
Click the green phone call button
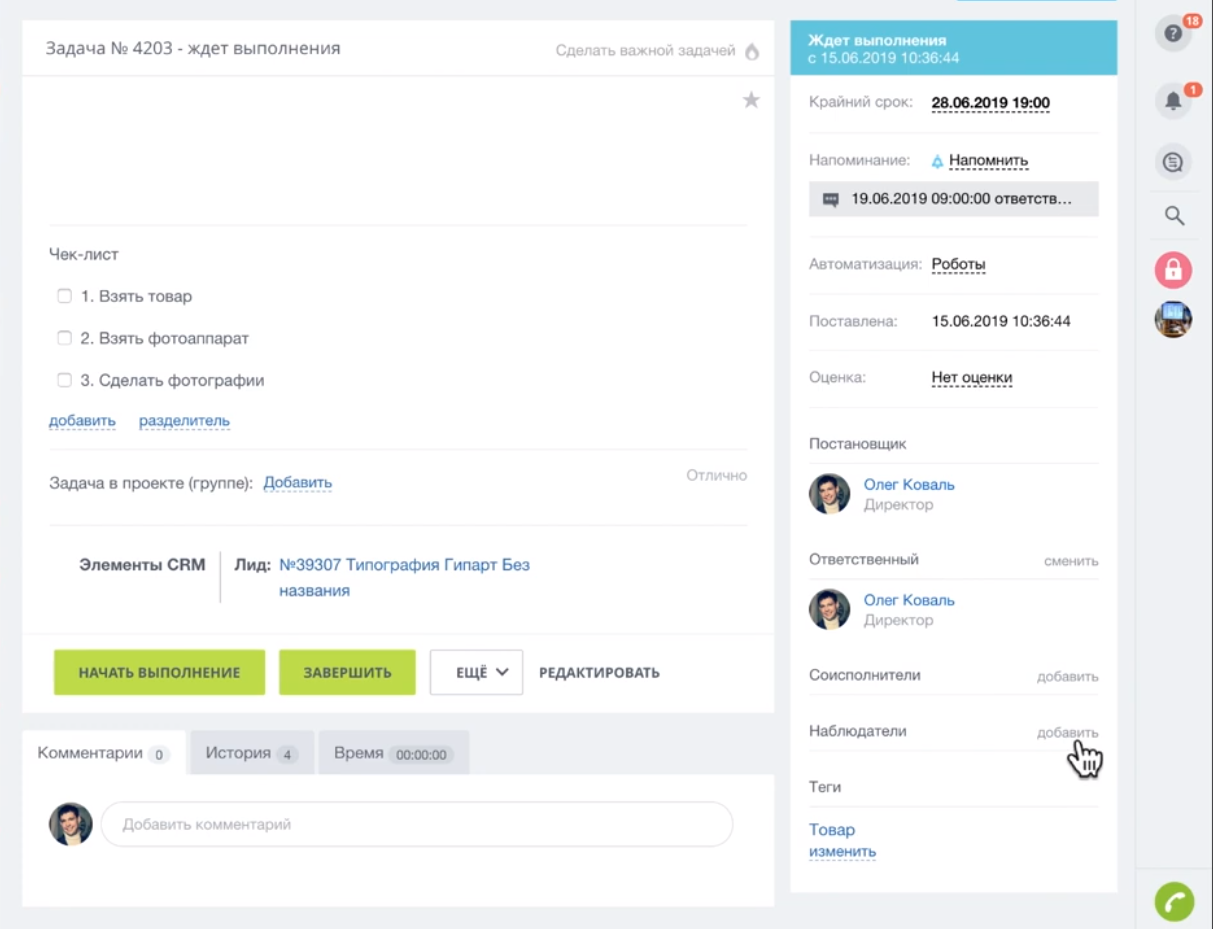pos(1174,902)
